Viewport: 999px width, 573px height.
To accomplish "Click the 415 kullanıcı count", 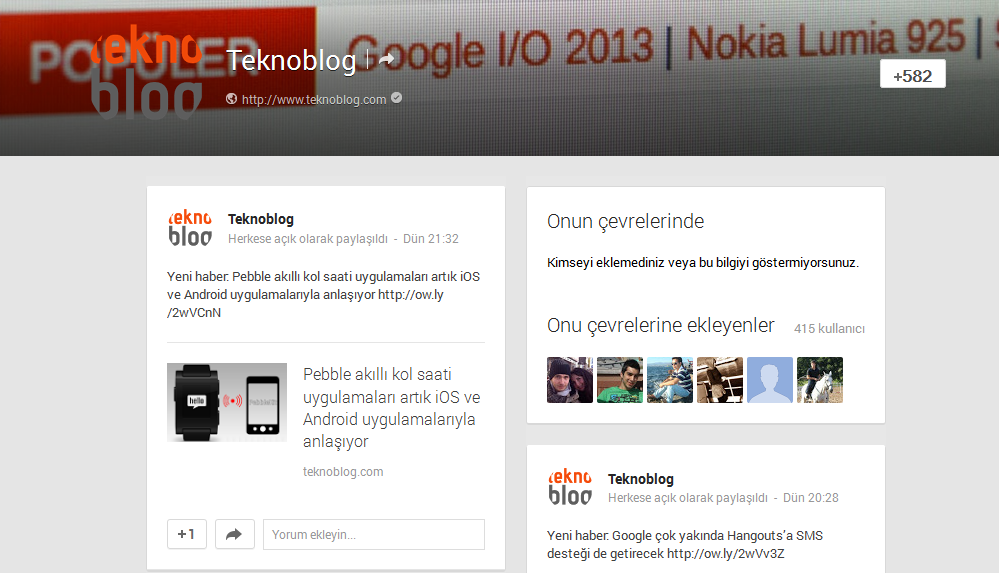I will click(x=829, y=329).
